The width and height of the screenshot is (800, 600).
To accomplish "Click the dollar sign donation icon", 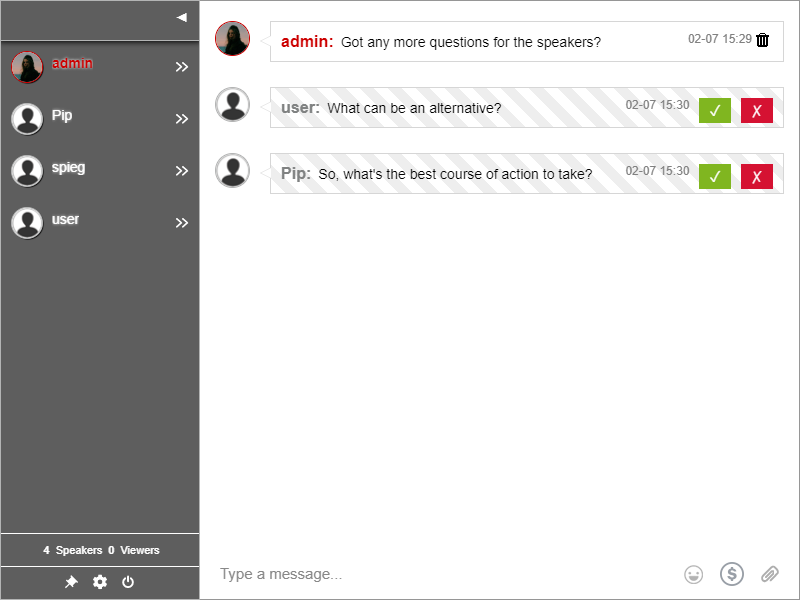I will click(x=732, y=574).
